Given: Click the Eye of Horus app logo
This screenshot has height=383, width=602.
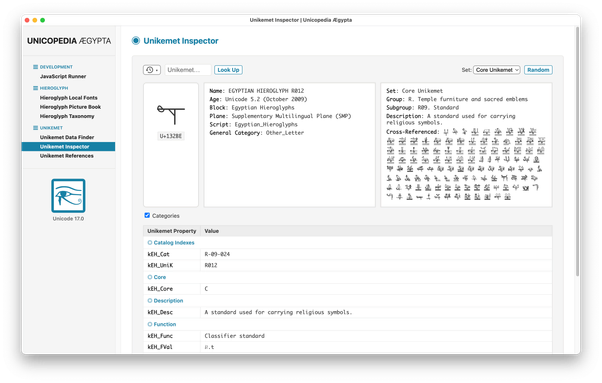Looking at the screenshot, I should click(x=68, y=196).
